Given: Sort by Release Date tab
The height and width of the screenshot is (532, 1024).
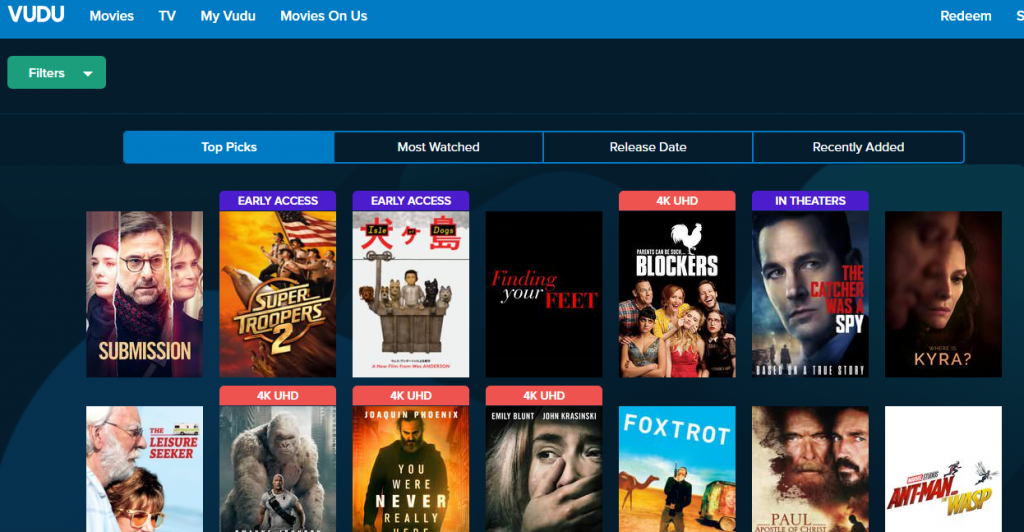Looking at the screenshot, I should tap(648, 147).
